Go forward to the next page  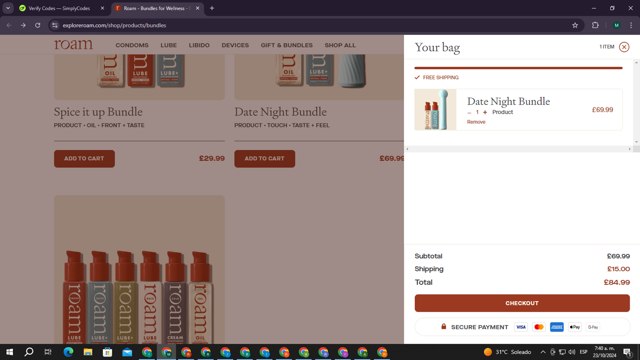tap(23, 25)
